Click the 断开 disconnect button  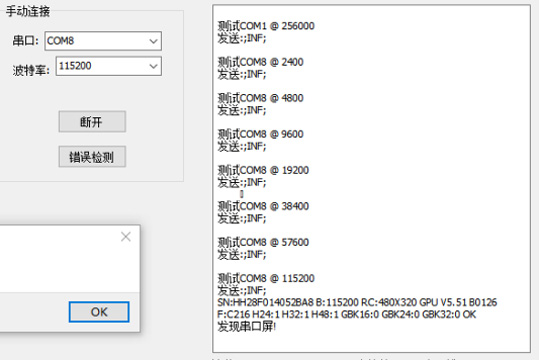click(x=92, y=122)
